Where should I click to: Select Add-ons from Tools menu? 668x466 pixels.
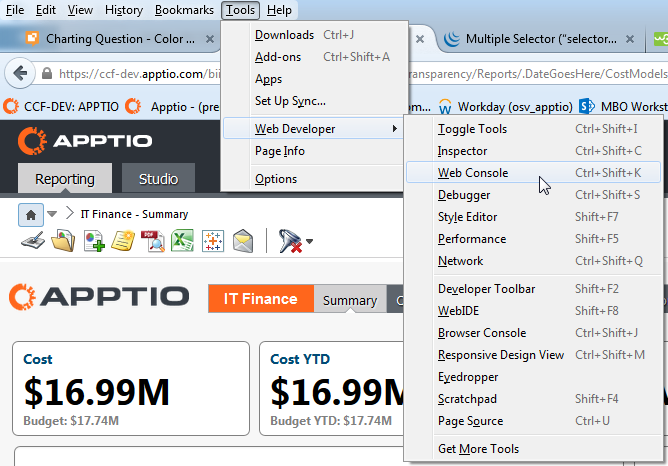pos(314,57)
